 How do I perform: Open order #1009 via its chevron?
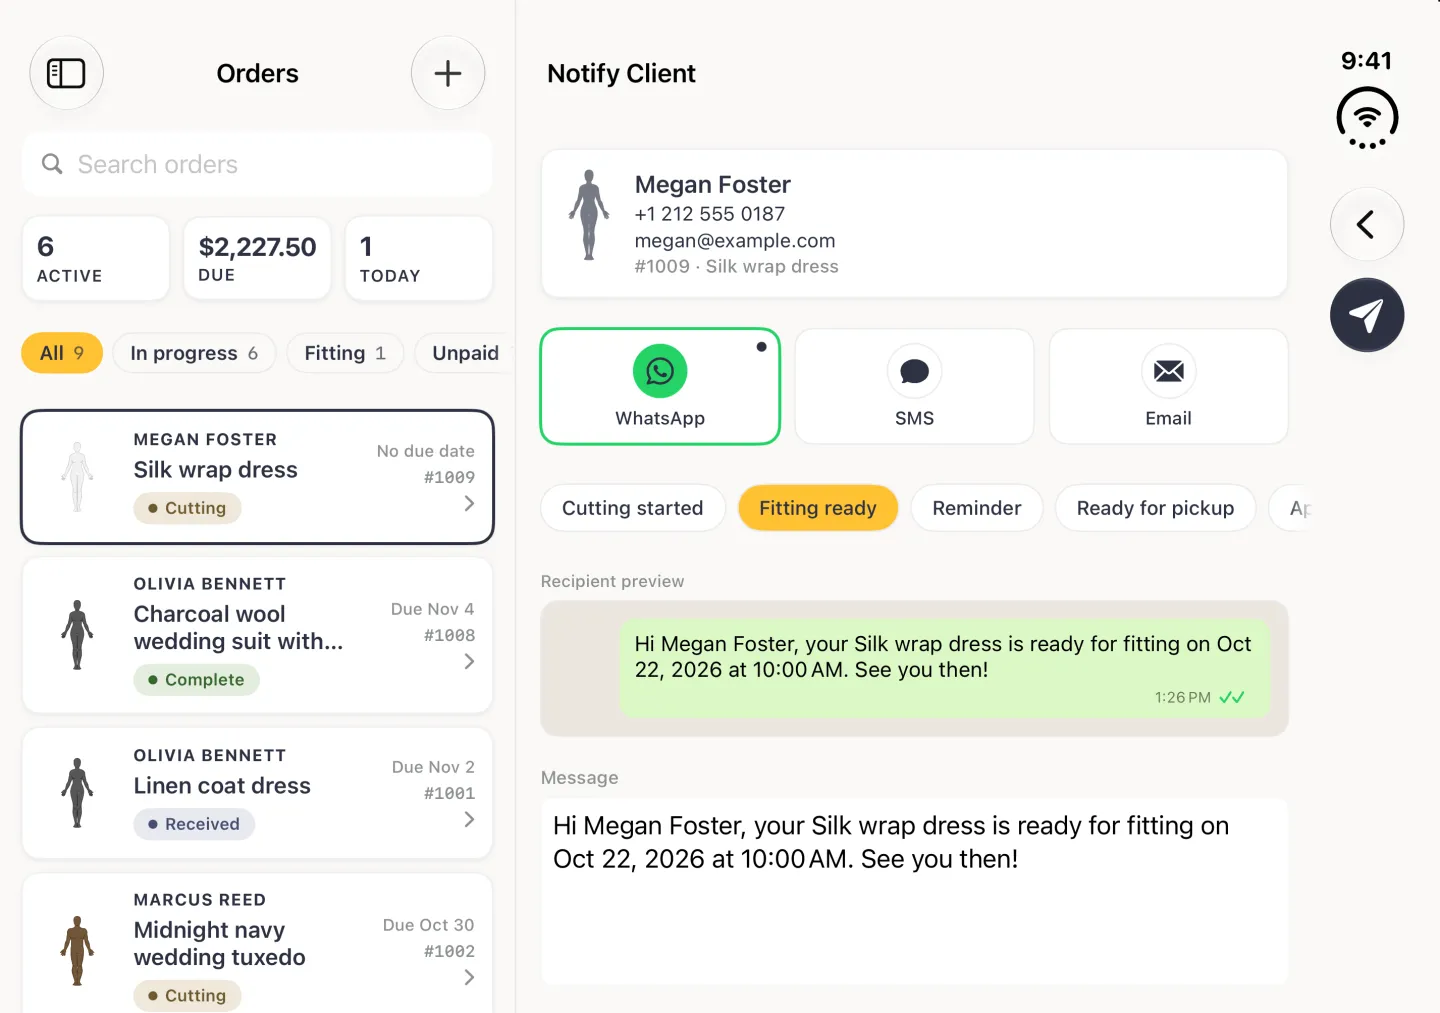coord(469,504)
